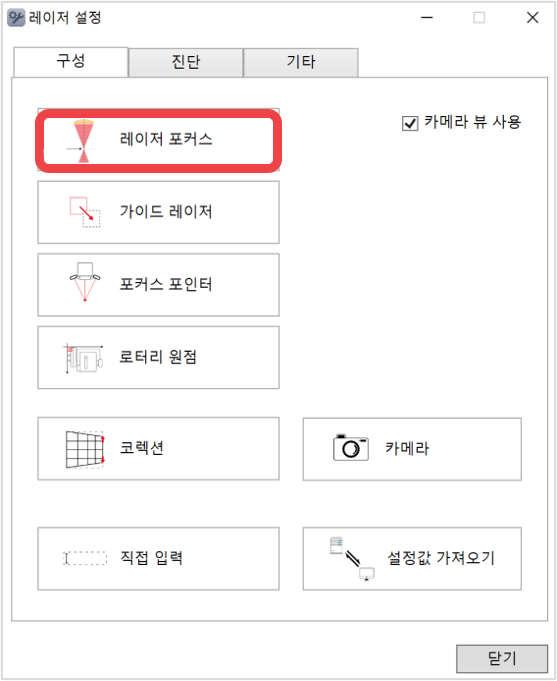Screen dimensions: 557x681
Task: Click the camera icon
Action: point(351,447)
